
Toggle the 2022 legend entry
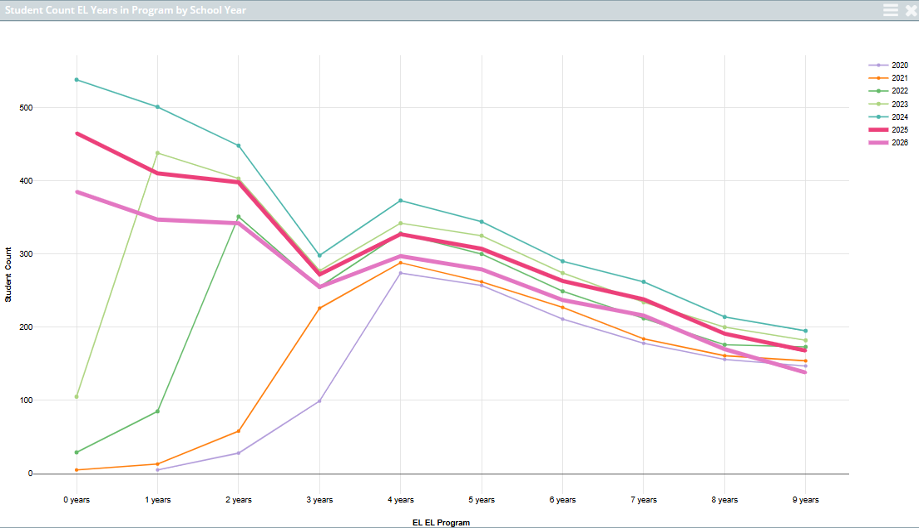[899, 91]
